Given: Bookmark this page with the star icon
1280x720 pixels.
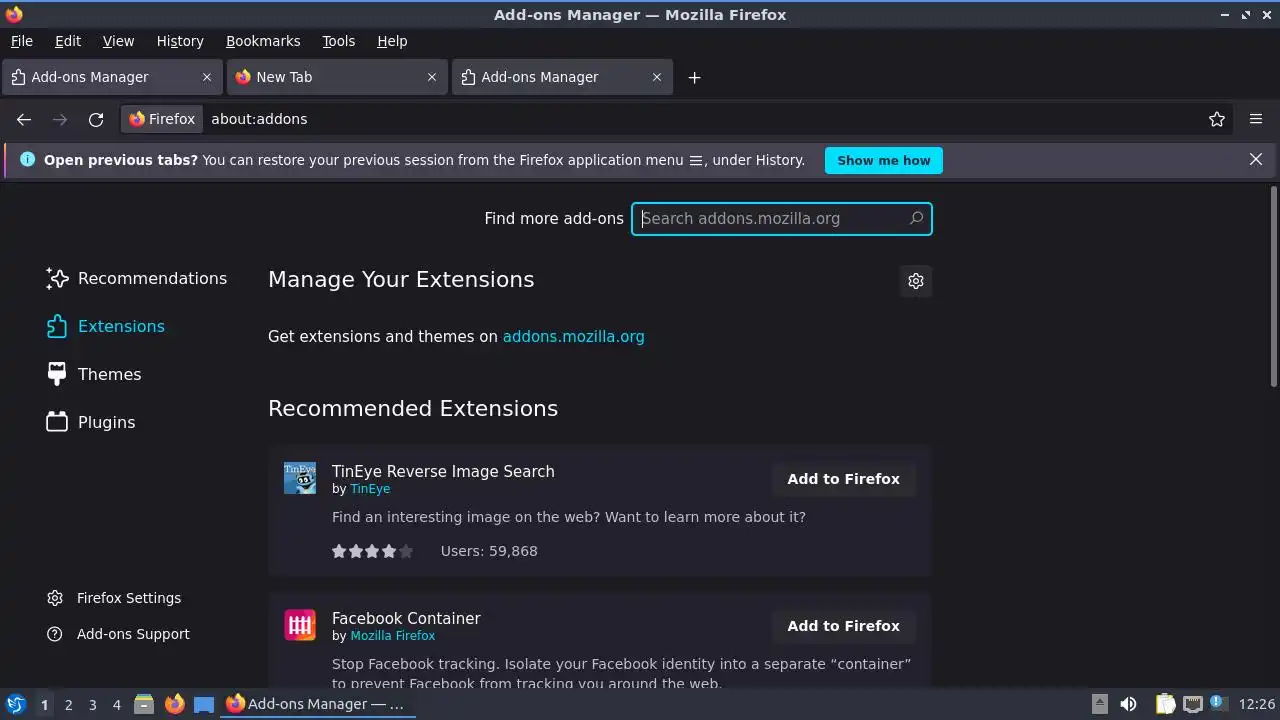Looking at the screenshot, I should pos(1217,119).
